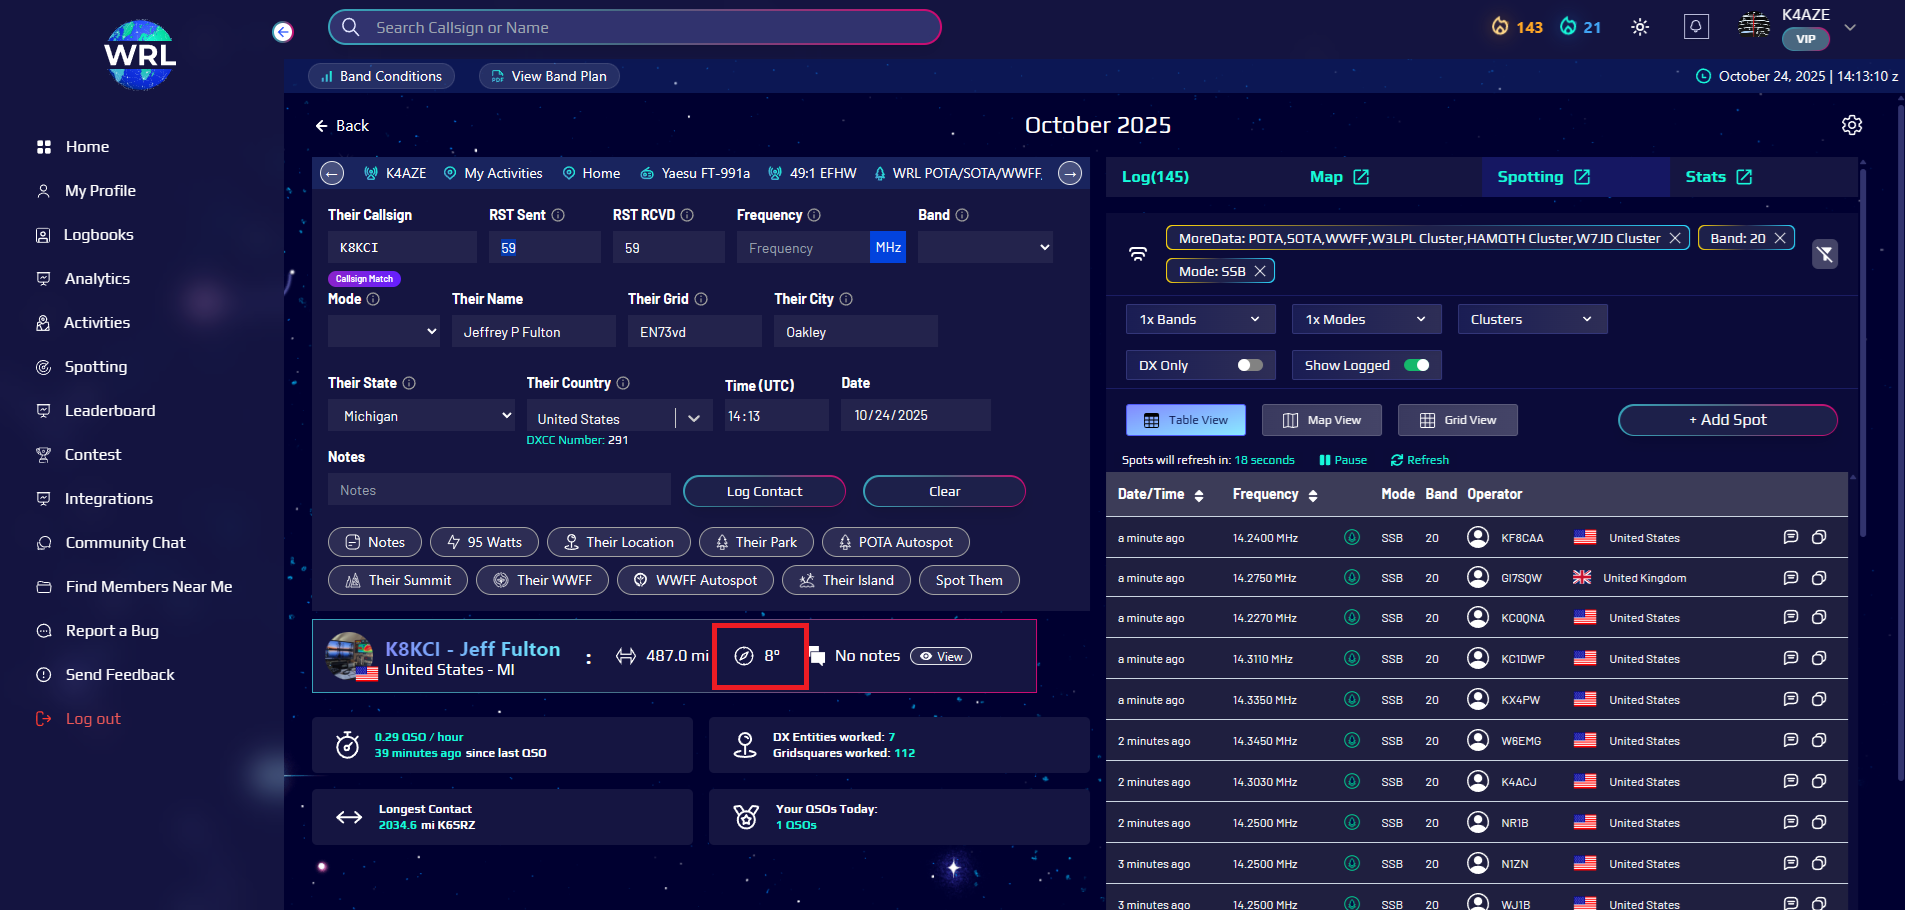Open comment icon on KF8CAA spot row
This screenshot has width=1905, height=910.
[x=1791, y=537]
